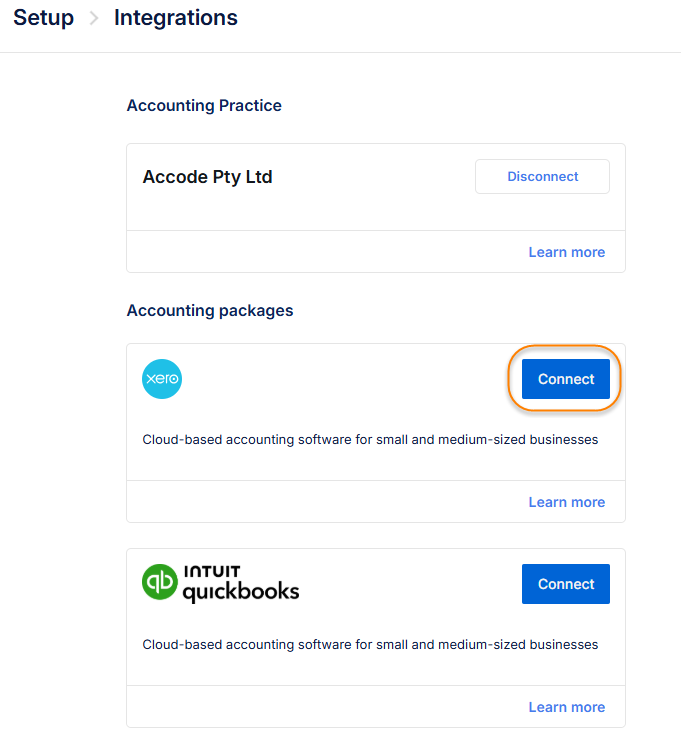Click the description text under the QuickBooks logo
The height and width of the screenshot is (745, 681).
point(370,644)
